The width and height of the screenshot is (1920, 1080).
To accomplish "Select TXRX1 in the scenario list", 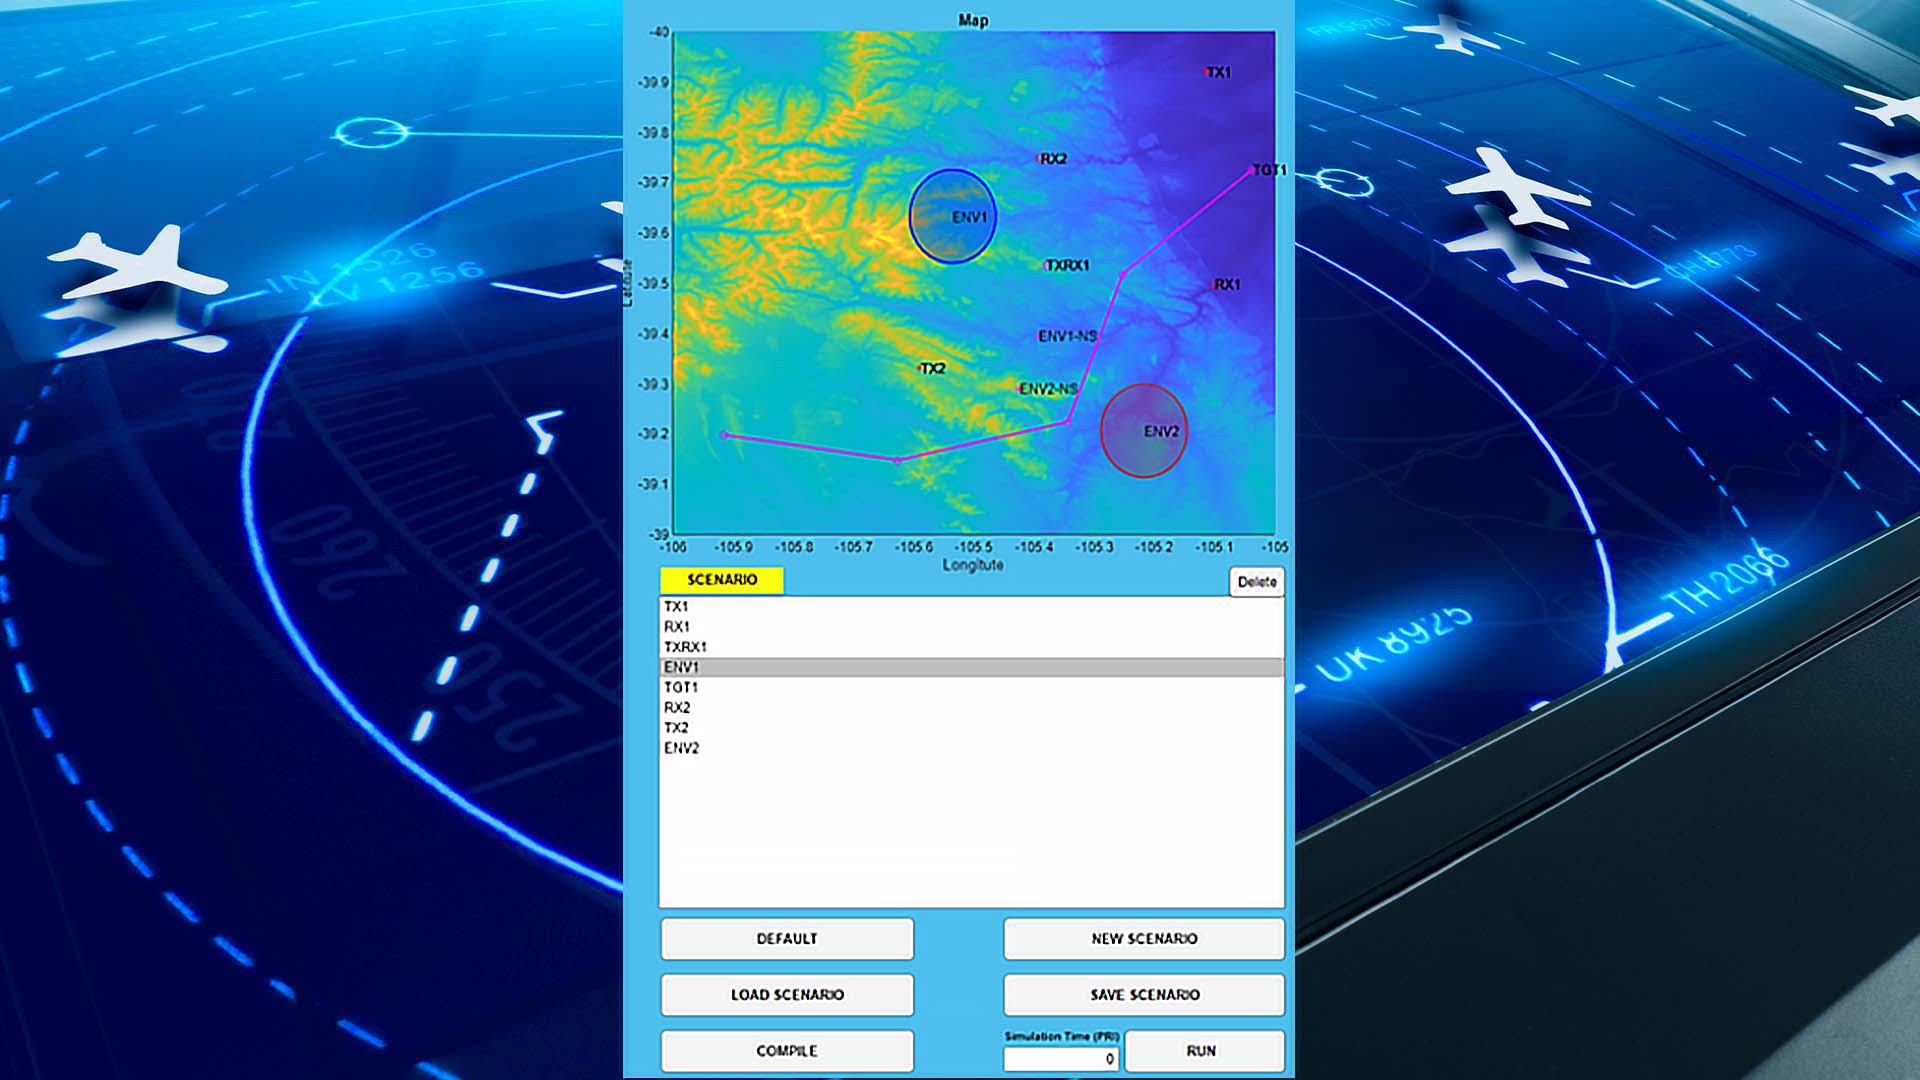I will (x=971, y=647).
